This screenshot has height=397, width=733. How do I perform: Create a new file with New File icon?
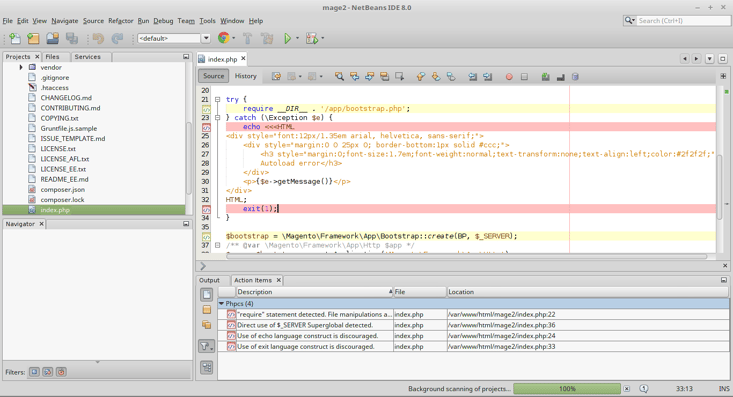[14, 38]
